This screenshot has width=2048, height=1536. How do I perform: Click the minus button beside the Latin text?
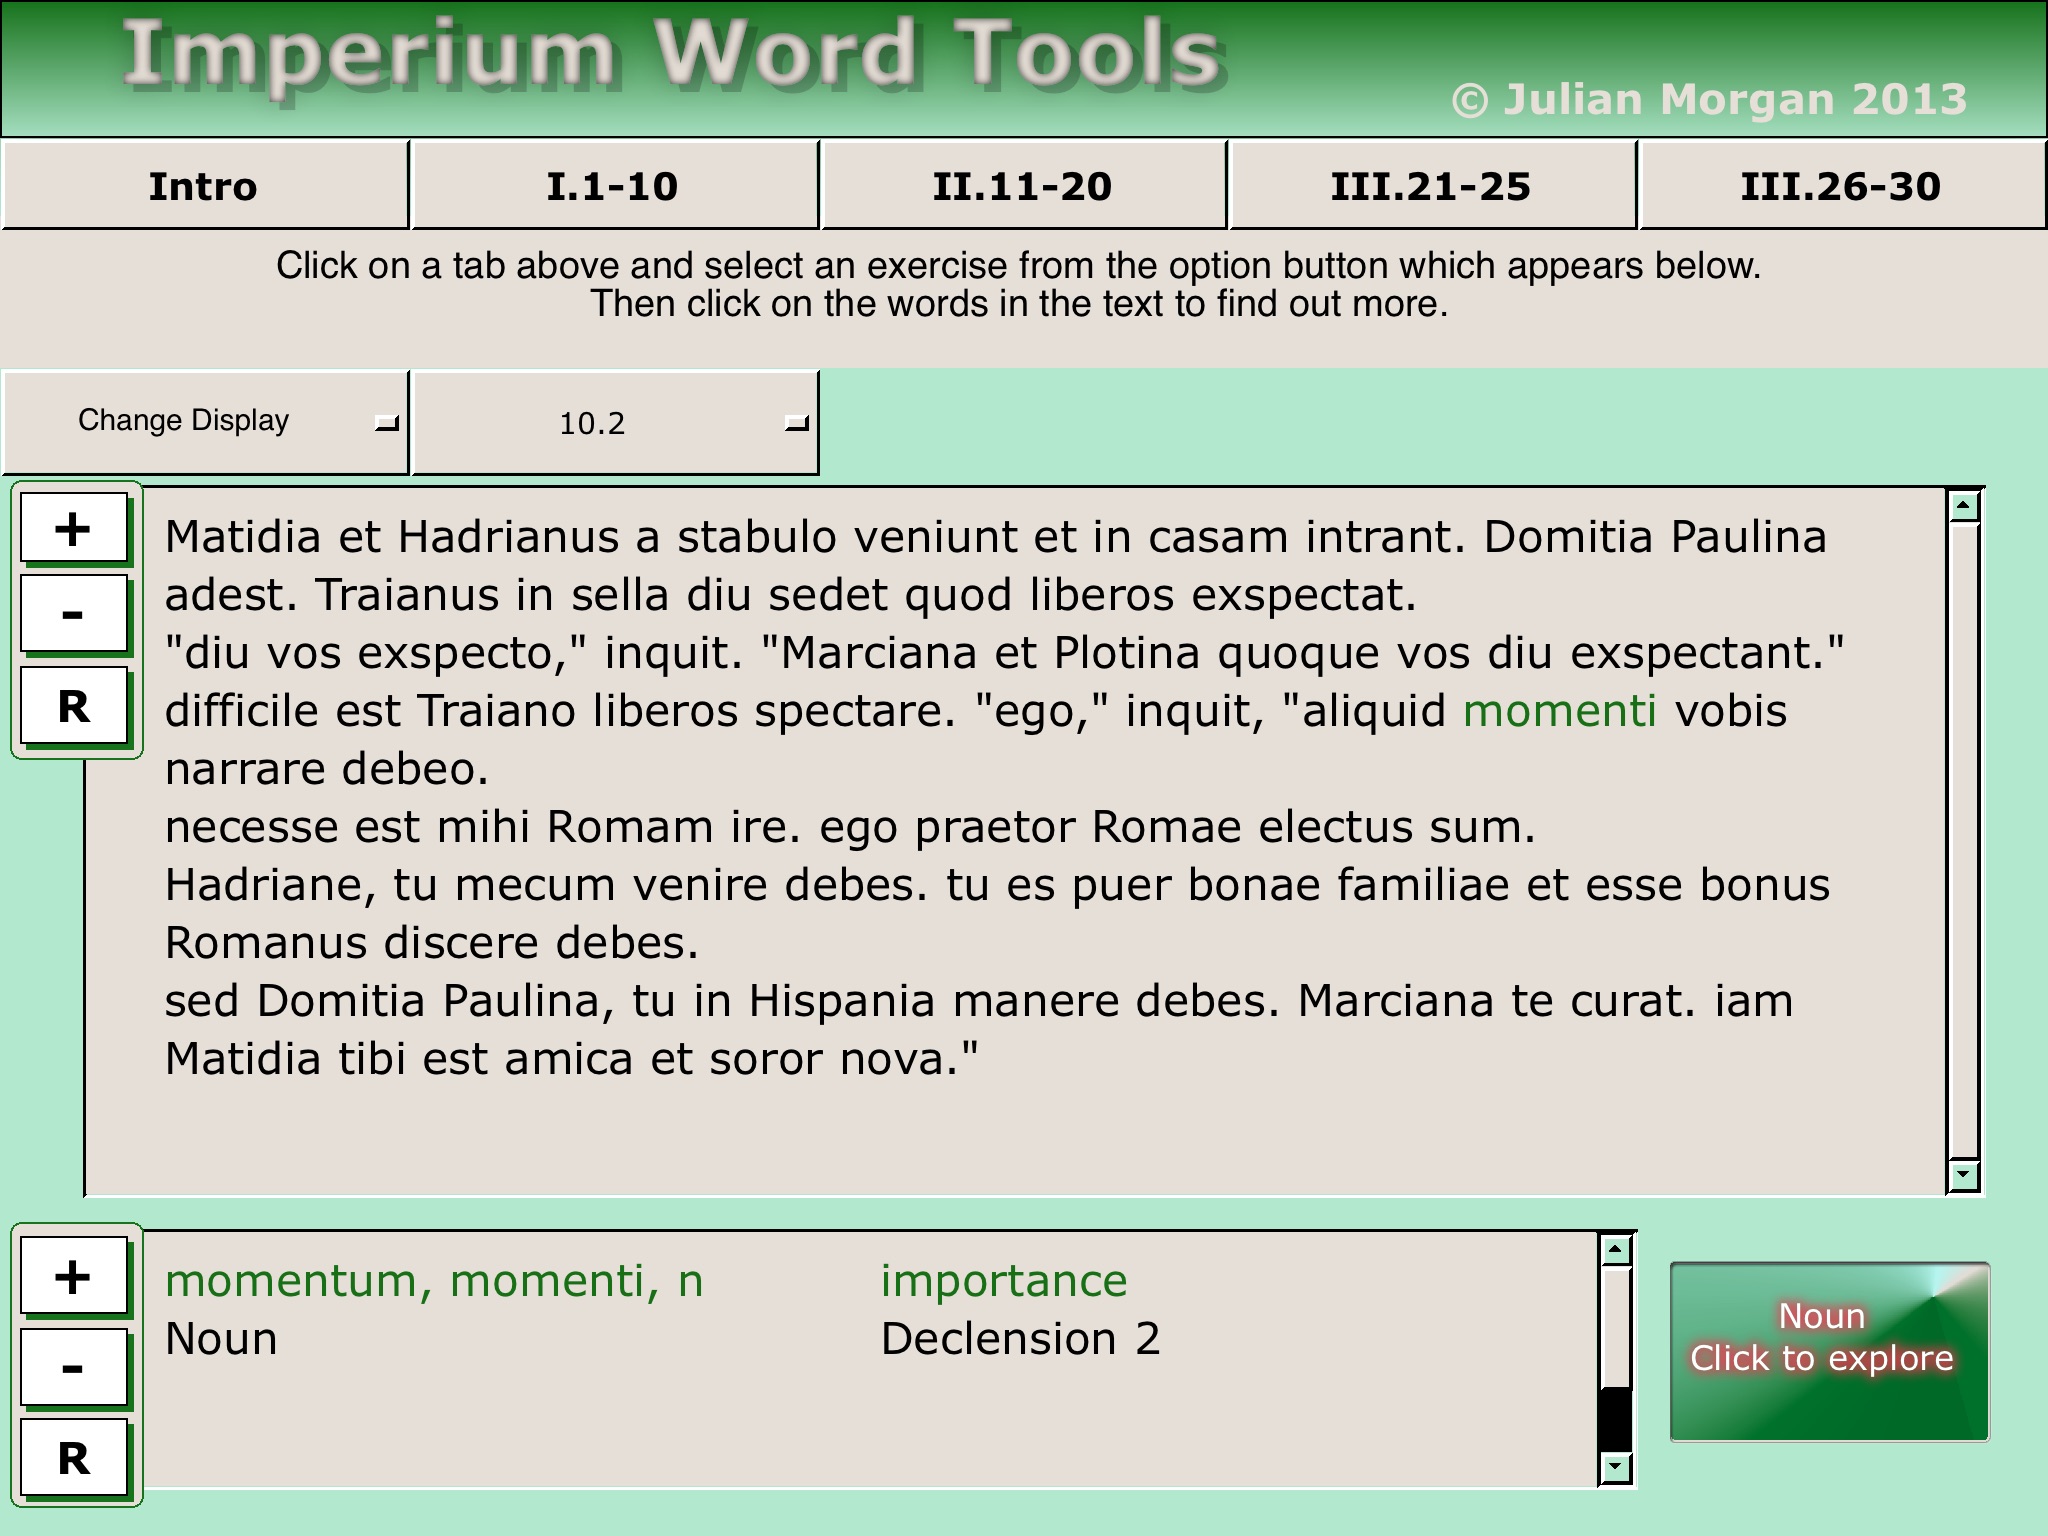pos(74,614)
